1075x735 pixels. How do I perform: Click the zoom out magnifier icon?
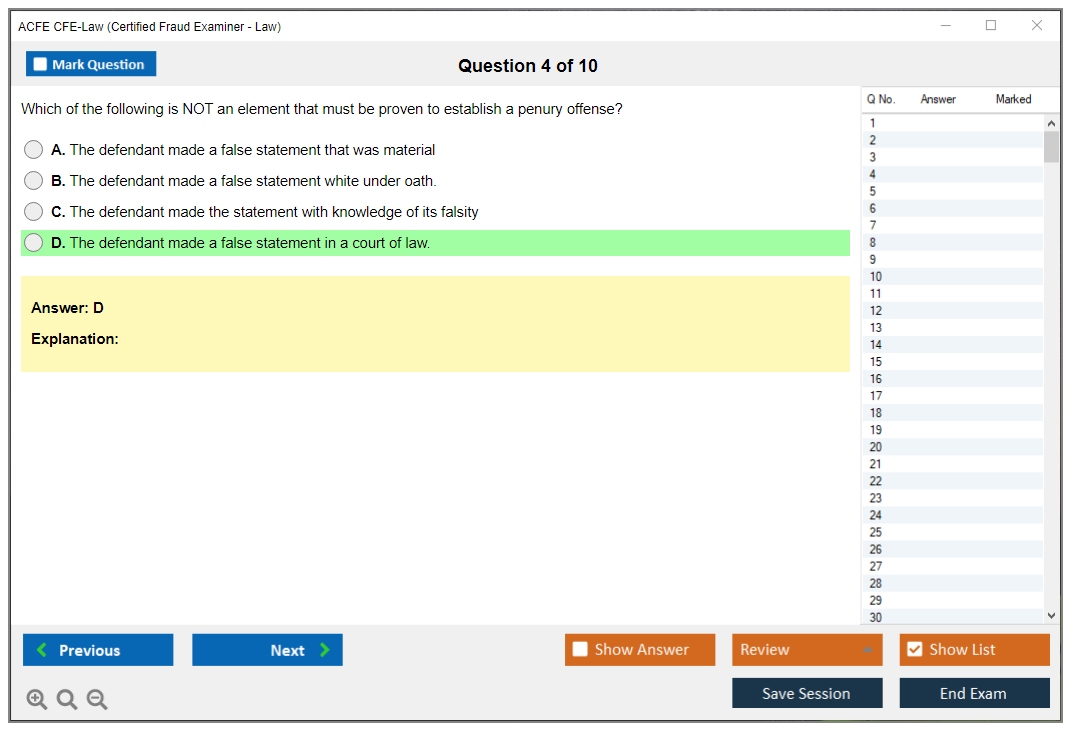(x=97, y=700)
